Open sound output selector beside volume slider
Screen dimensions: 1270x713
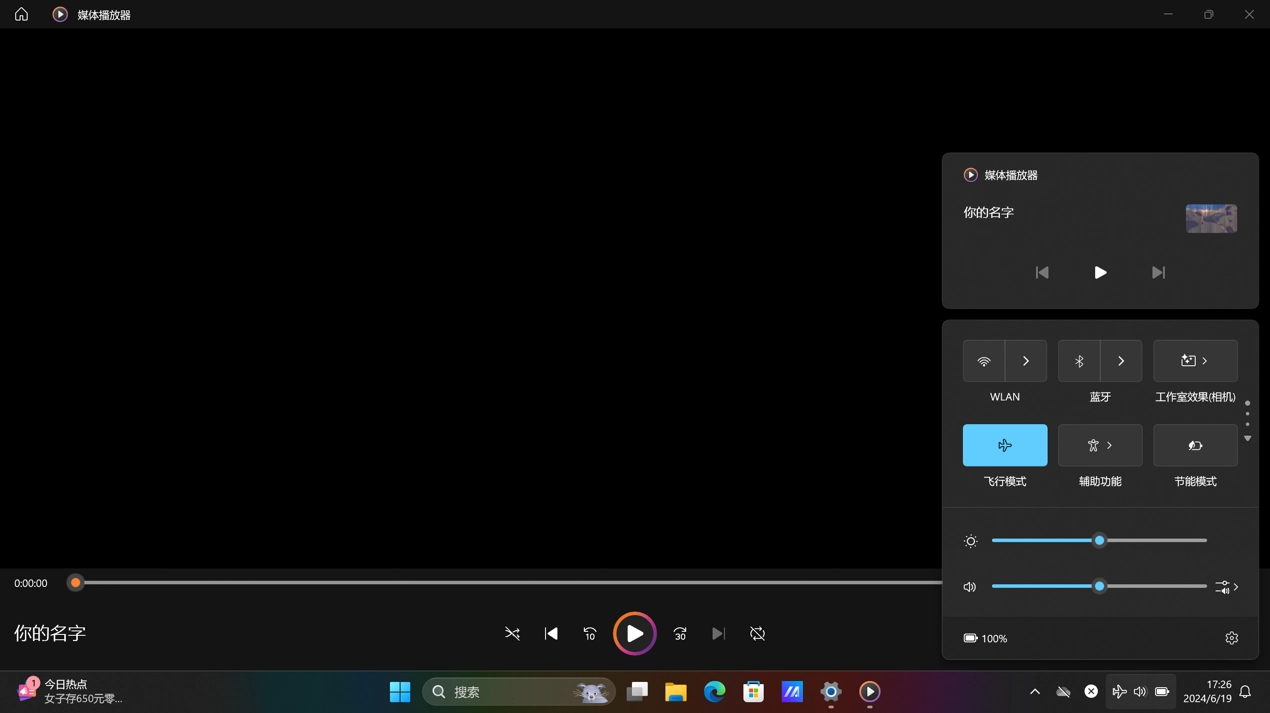pyautogui.click(x=1226, y=587)
